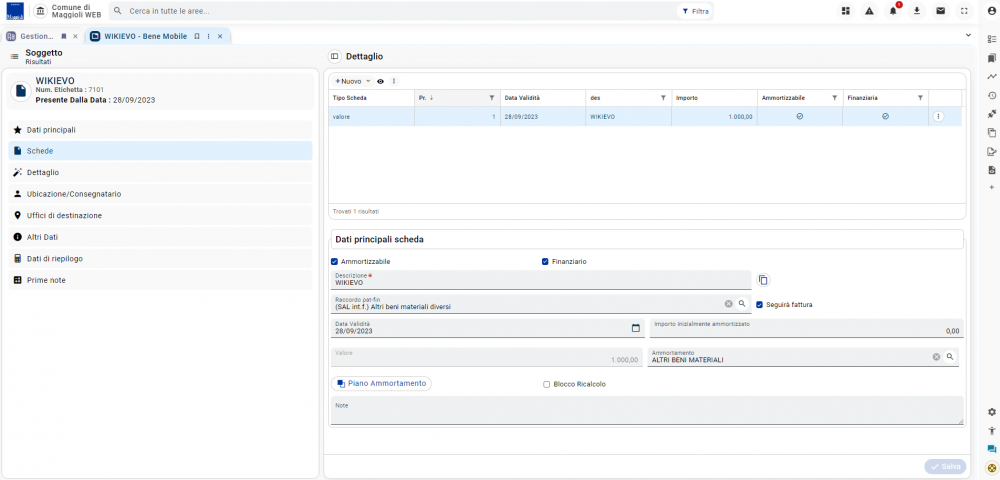Toggle the bookmark on Gestion... tab
Screen dimensions: 1000x480
click(x=64, y=36)
